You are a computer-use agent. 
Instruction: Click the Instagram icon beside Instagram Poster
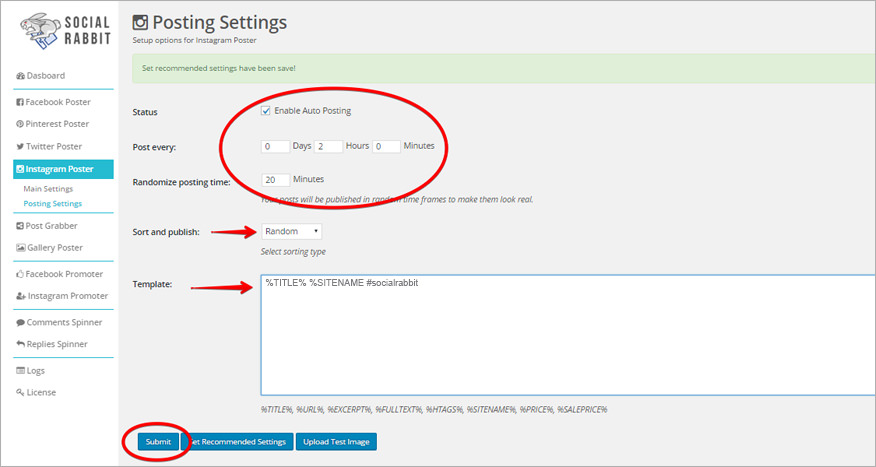20,169
